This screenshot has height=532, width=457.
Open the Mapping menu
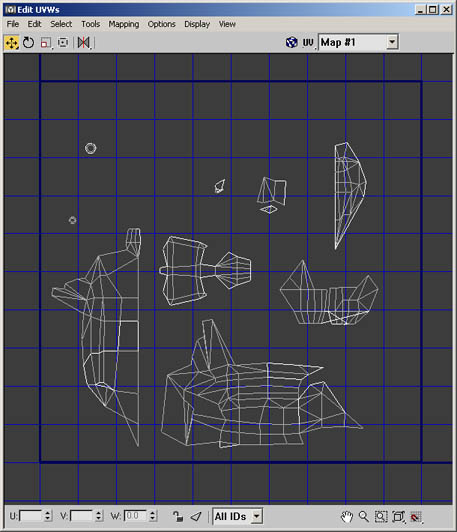[x=124, y=24]
